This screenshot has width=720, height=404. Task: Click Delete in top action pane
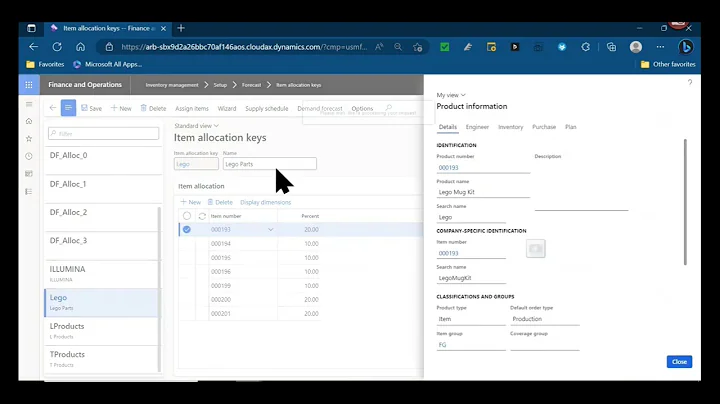pyautogui.click(x=153, y=108)
